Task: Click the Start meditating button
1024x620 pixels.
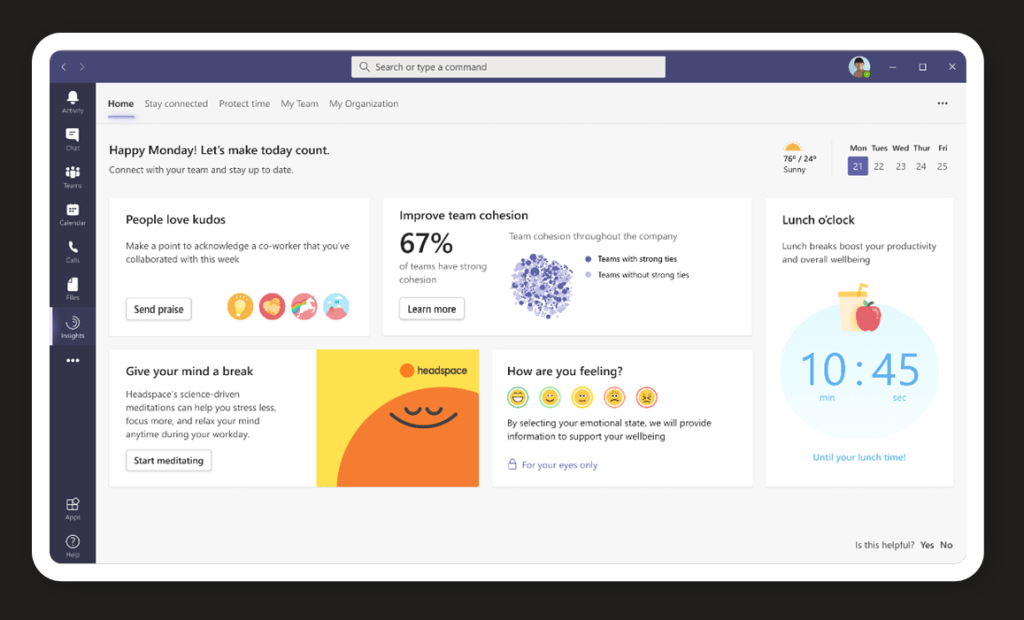Action: point(168,460)
